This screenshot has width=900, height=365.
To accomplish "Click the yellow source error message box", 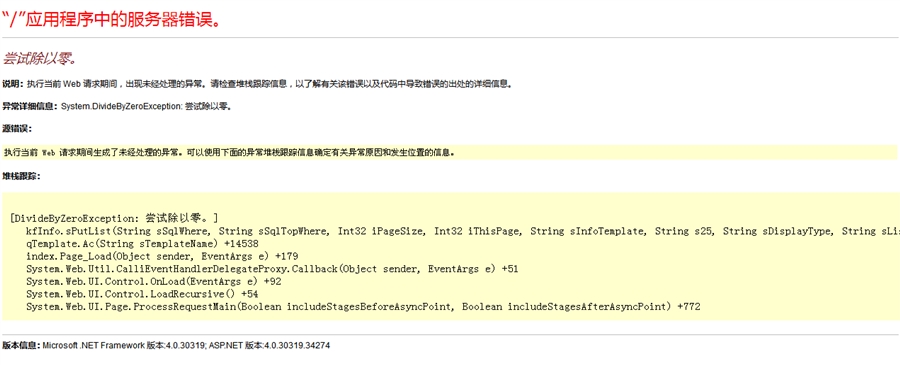I will click(449, 153).
